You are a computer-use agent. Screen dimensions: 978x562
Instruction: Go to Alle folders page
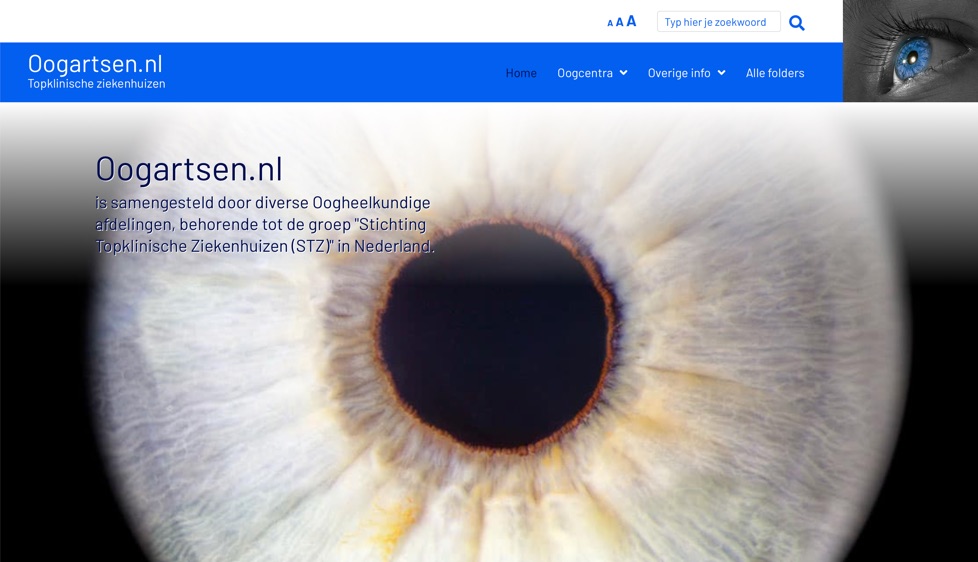click(x=775, y=73)
